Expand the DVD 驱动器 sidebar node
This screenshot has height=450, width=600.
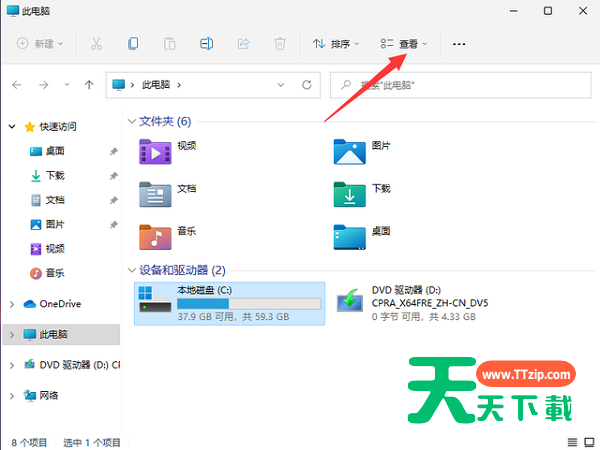click(12, 365)
